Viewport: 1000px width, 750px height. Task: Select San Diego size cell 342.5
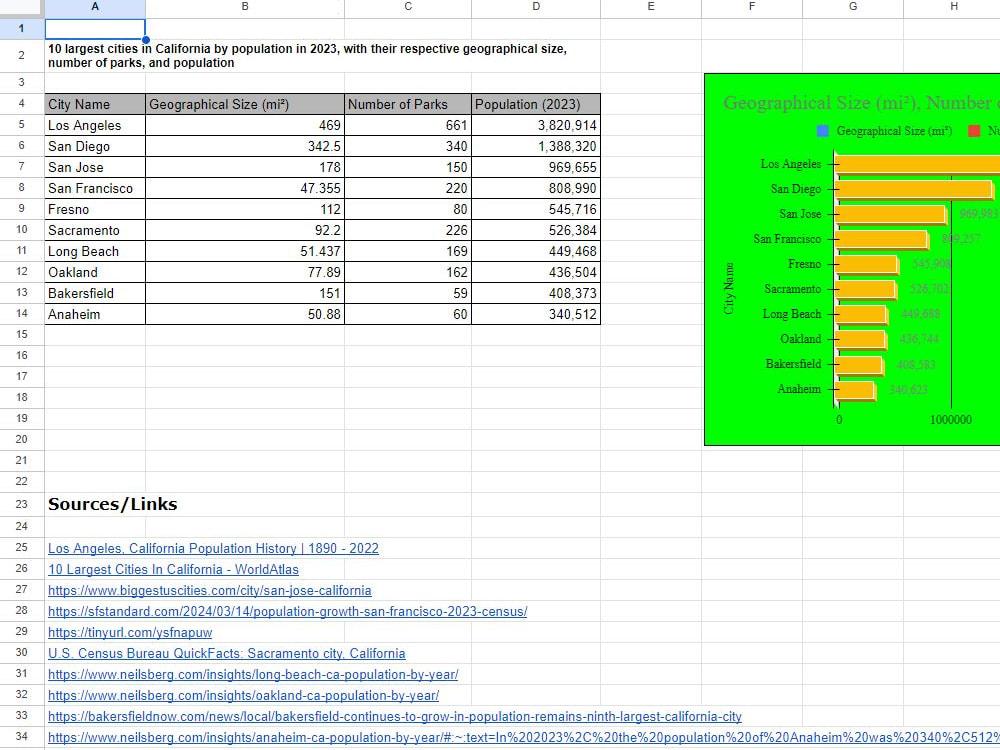click(x=245, y=147)
